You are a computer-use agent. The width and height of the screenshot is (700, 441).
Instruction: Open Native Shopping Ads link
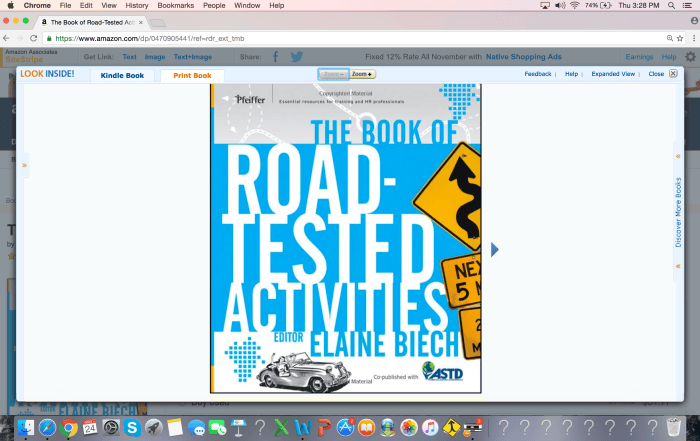point(524,57)
